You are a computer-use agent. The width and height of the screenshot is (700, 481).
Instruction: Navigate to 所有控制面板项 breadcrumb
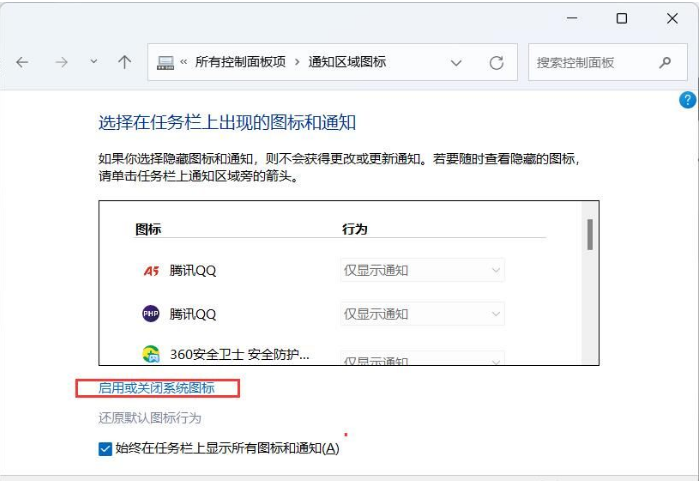(238, 62)
